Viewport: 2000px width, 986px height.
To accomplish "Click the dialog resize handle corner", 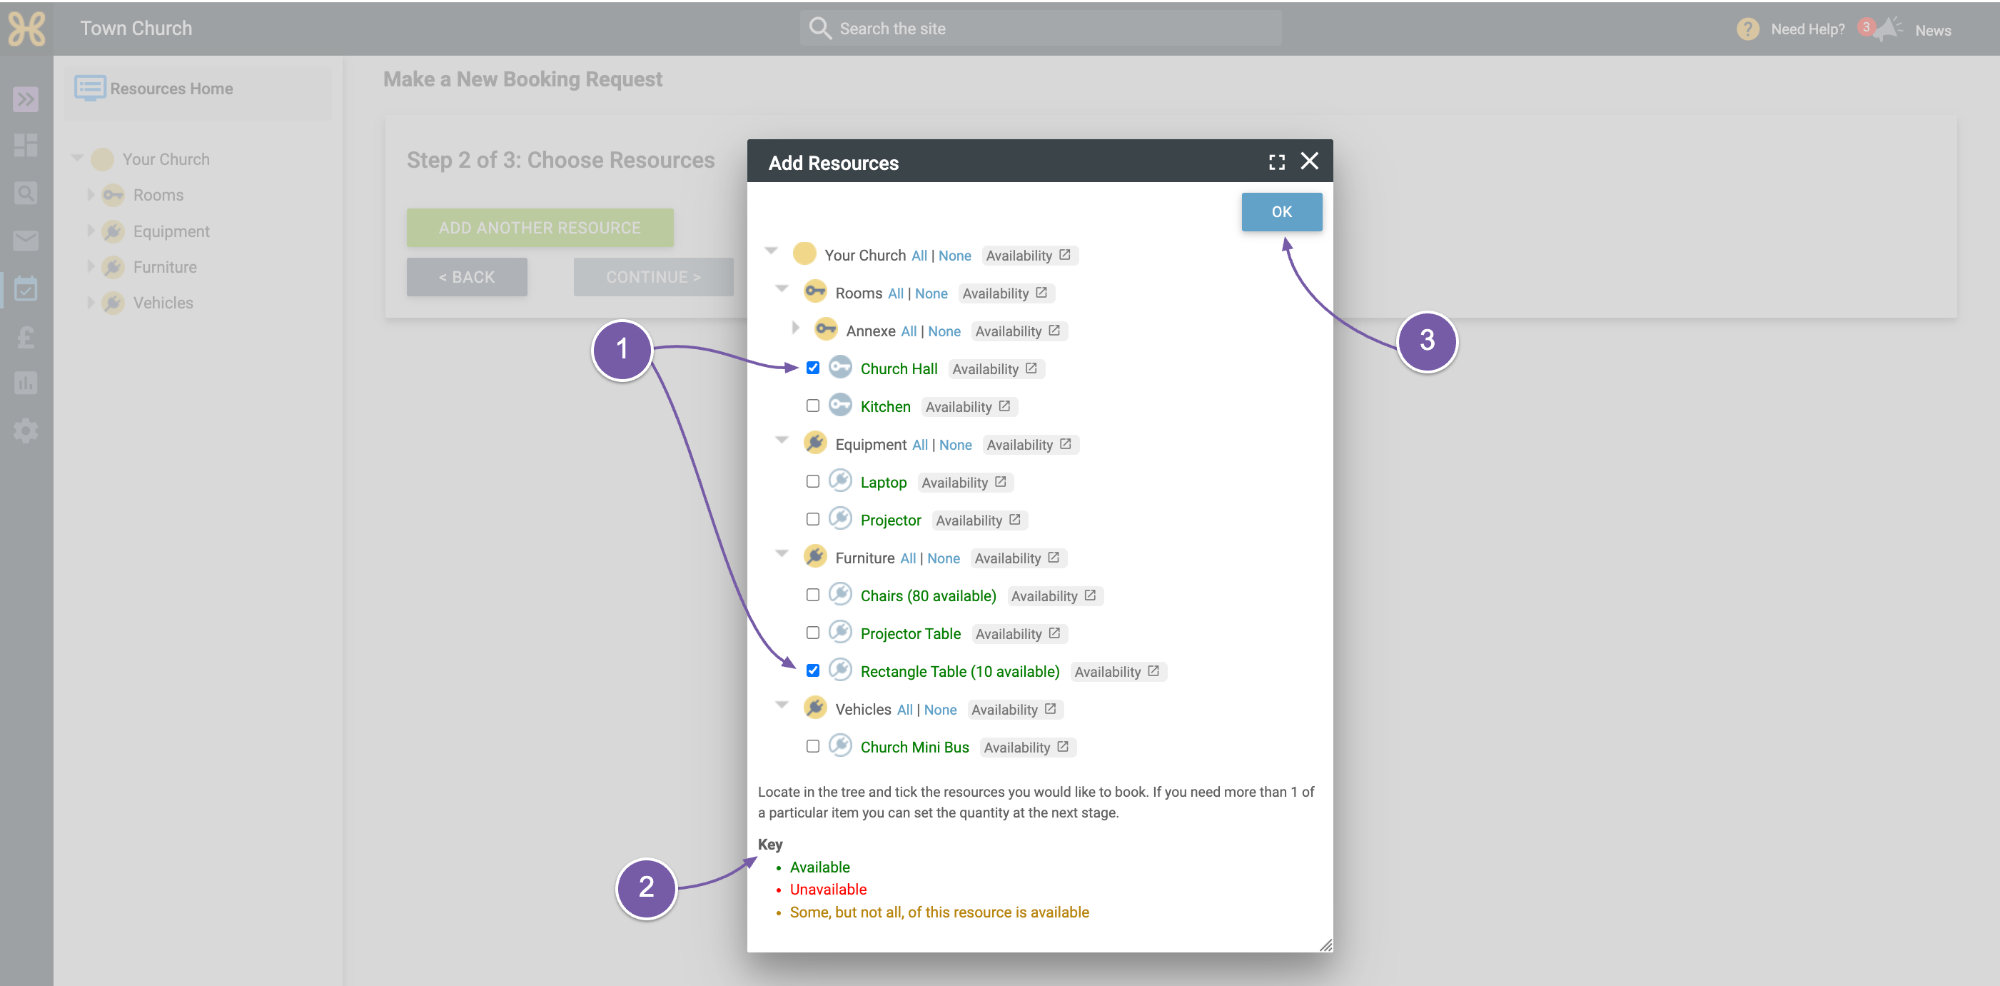I will pyautogui.click(x=1326, y=945).
